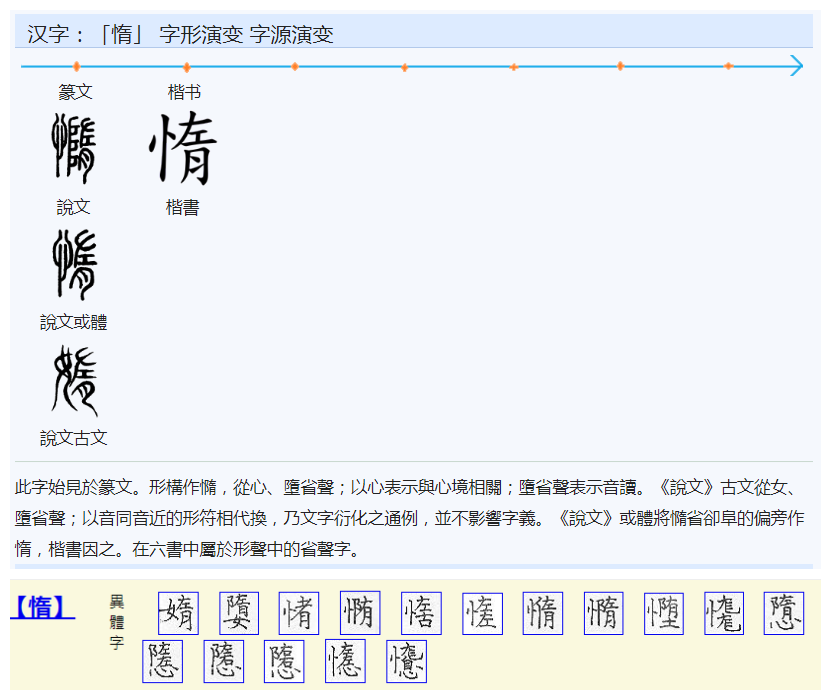Click the fifth diamond marker on the timeline

(x=513, y=67)
